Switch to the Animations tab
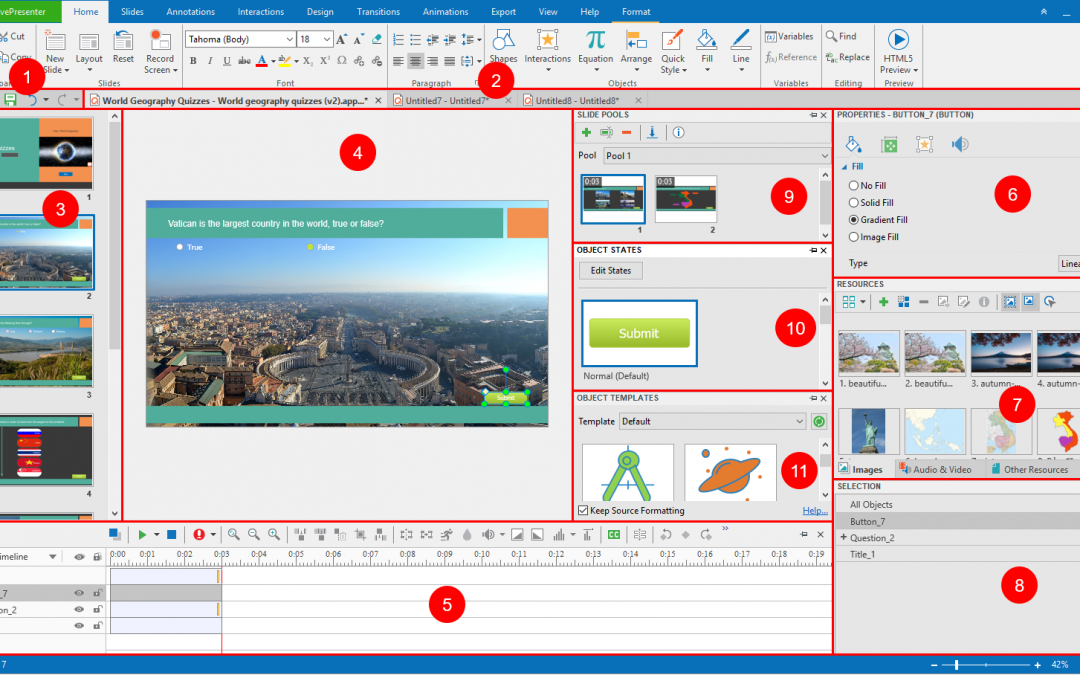Viewport: 1080px width, 675px height. [445, 12]
